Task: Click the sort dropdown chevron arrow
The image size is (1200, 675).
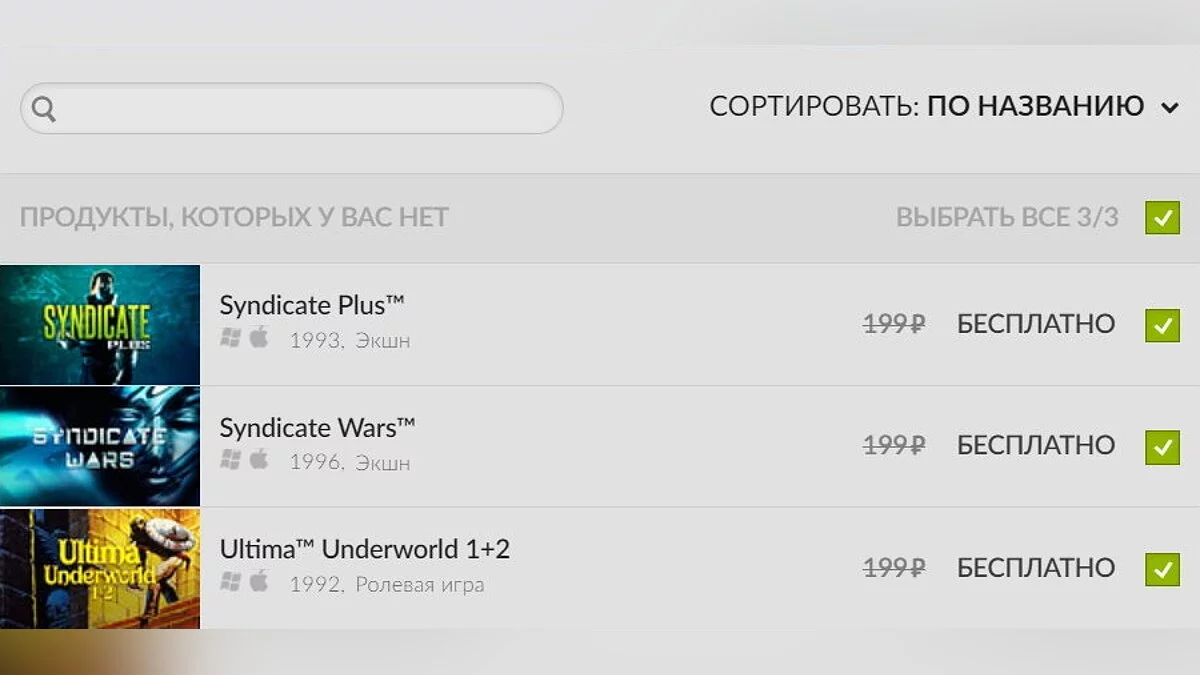Action: (1170, 108)
